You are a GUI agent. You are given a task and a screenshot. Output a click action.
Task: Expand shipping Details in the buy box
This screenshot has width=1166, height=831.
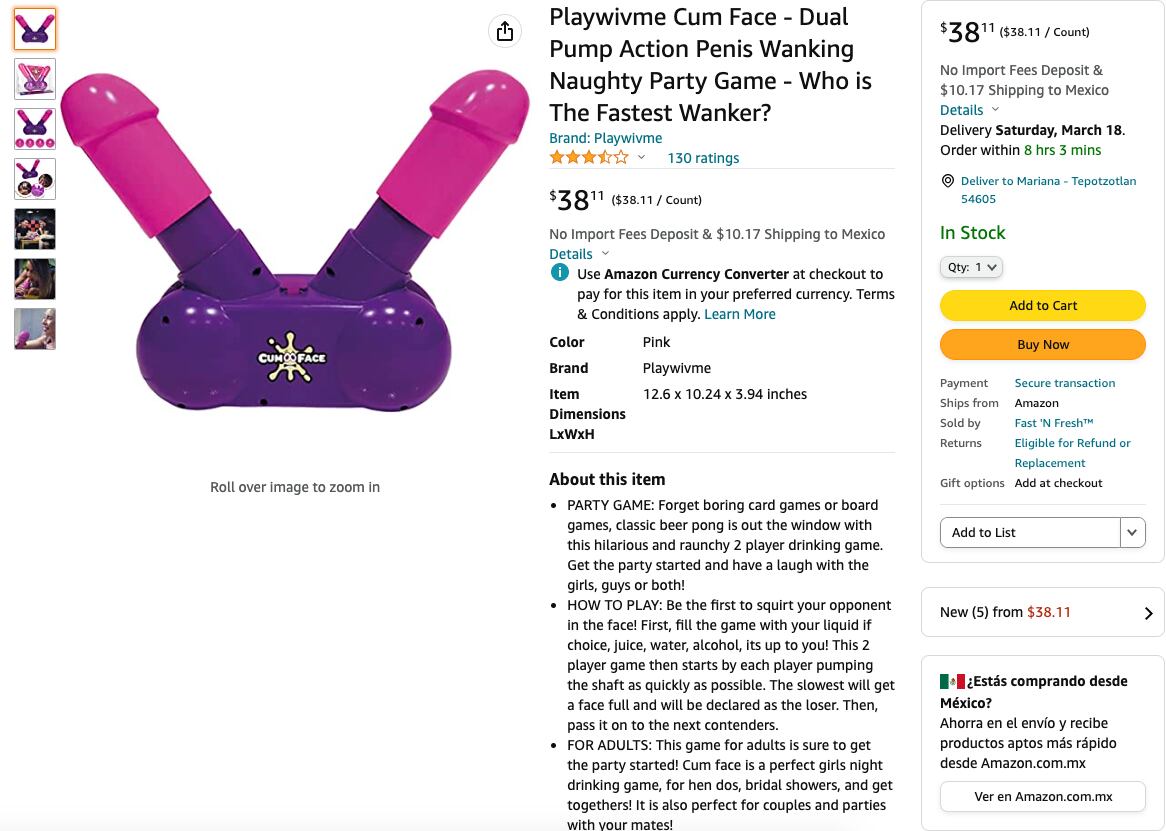click(x=969, y=110)
